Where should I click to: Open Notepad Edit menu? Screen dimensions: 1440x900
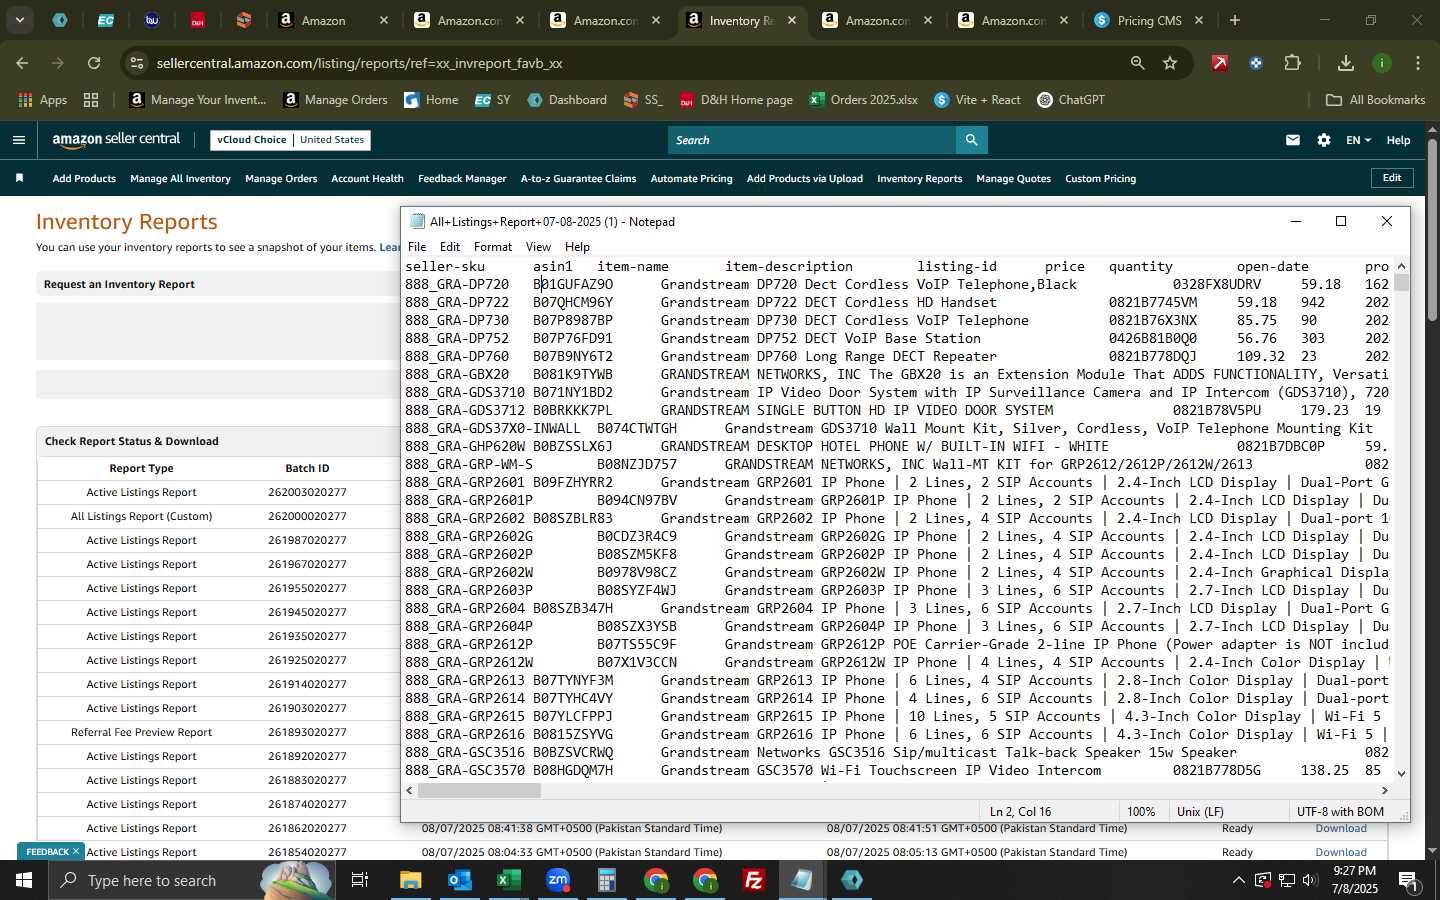450,247
